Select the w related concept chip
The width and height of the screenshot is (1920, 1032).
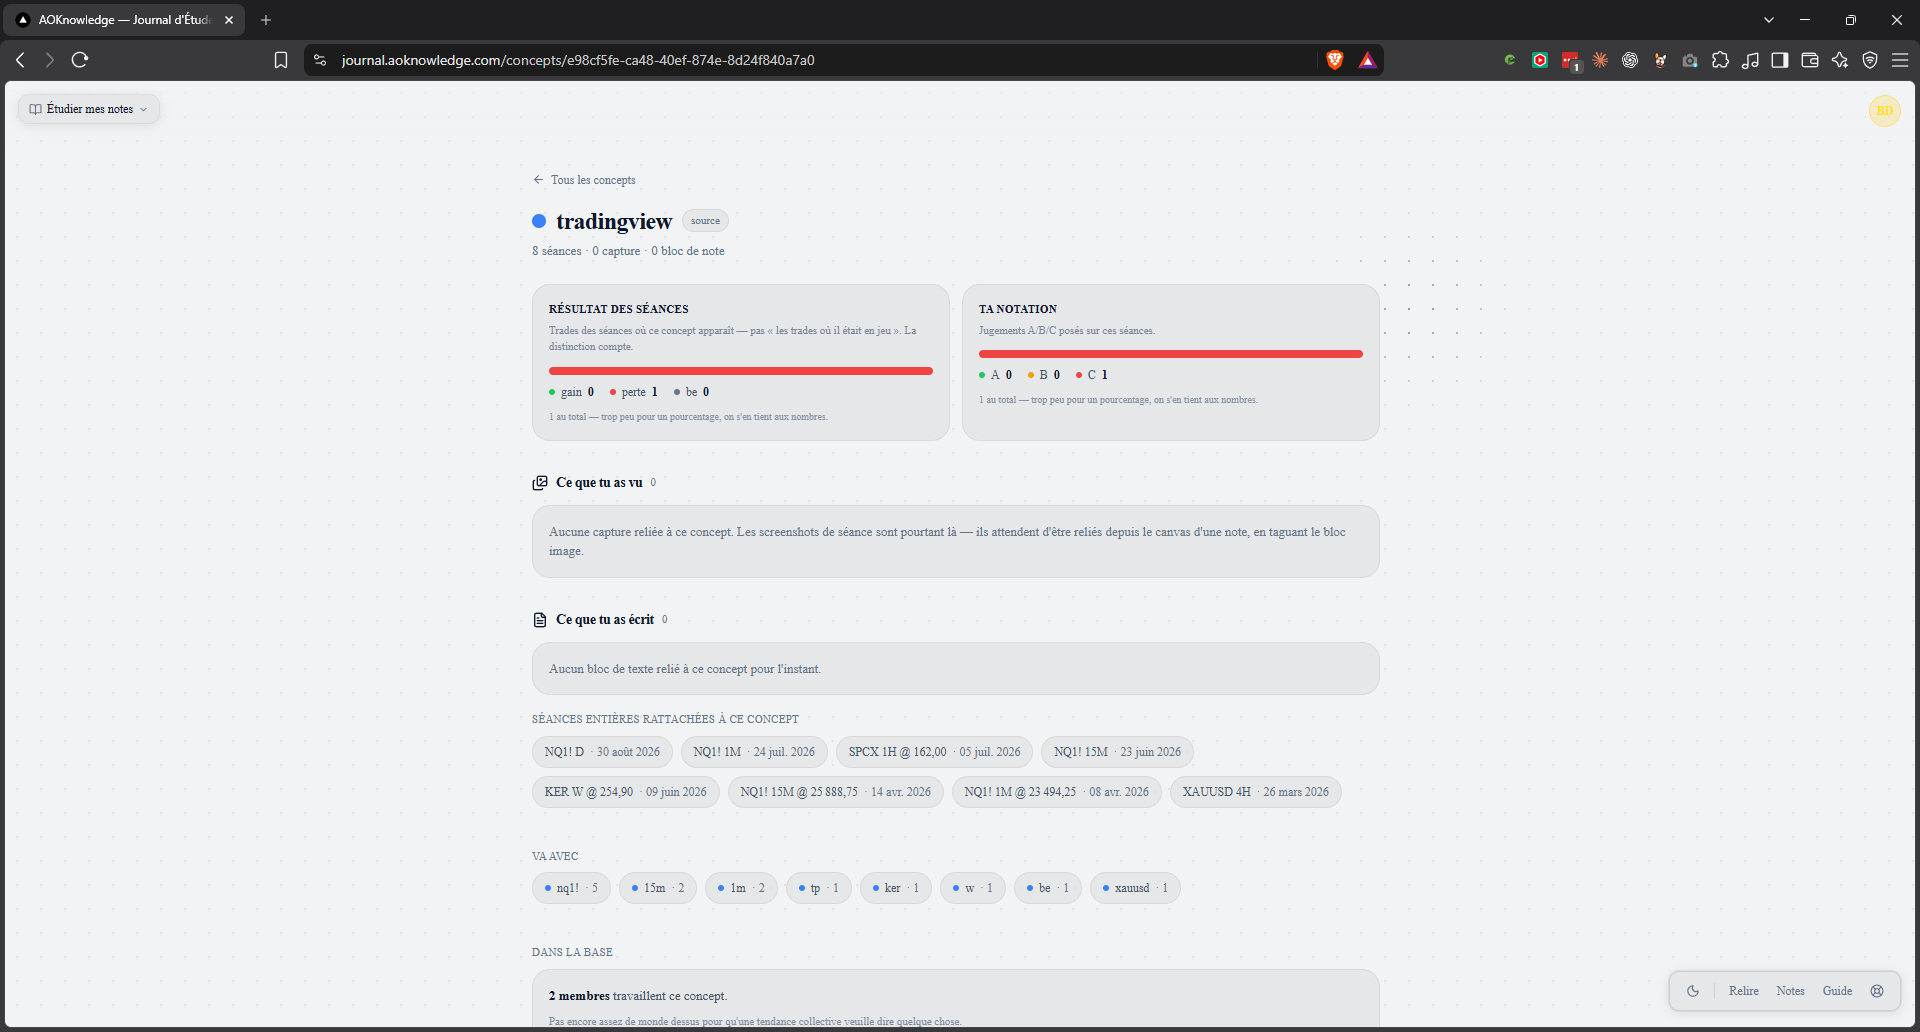point(973,888)
